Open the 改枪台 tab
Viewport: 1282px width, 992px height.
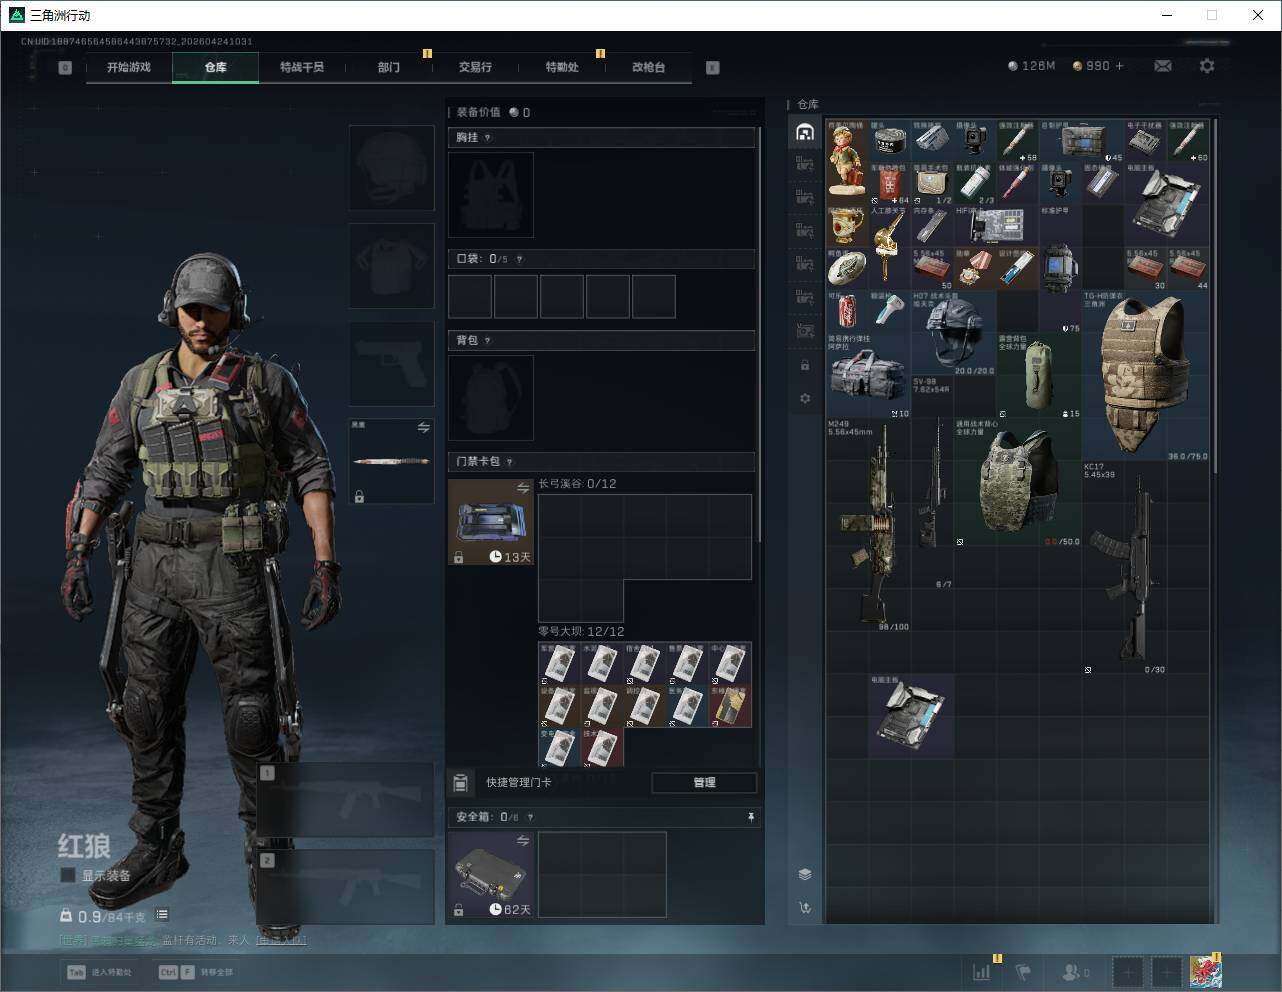(648, 67)
